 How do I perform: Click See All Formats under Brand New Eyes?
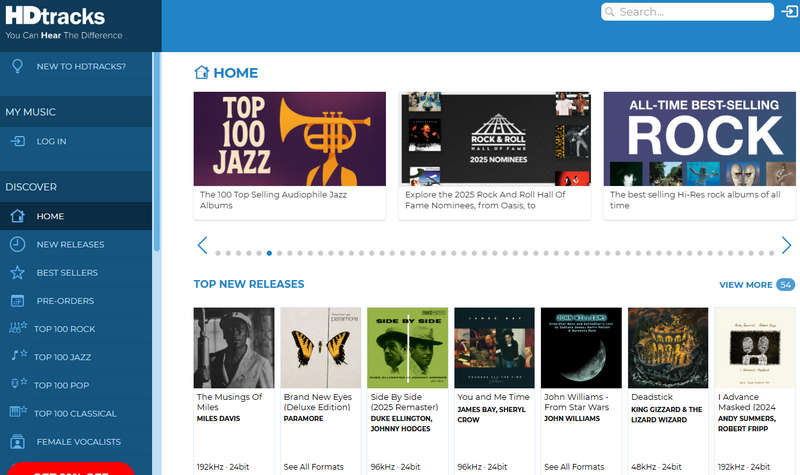314,467
